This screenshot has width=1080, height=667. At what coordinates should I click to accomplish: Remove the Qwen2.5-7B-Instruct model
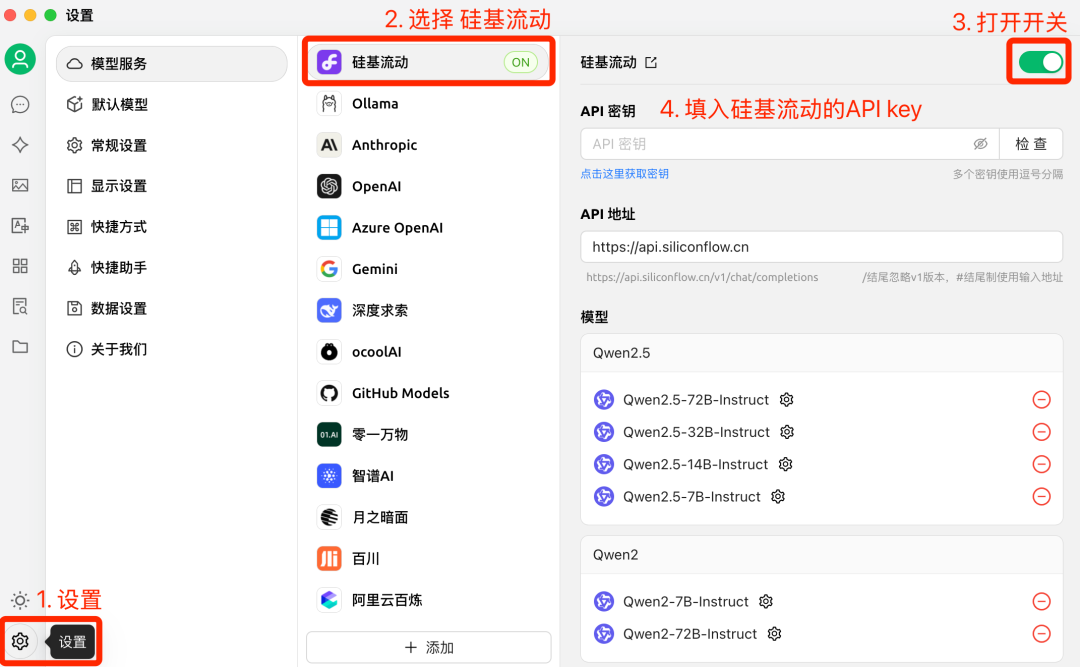pos(1041,497)
